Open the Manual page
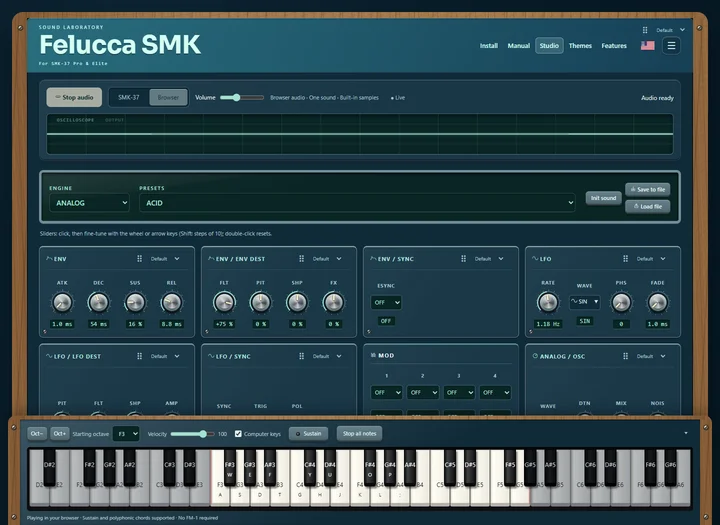The image size is (720, 525). pyautogui.click(x=518, y=45)
